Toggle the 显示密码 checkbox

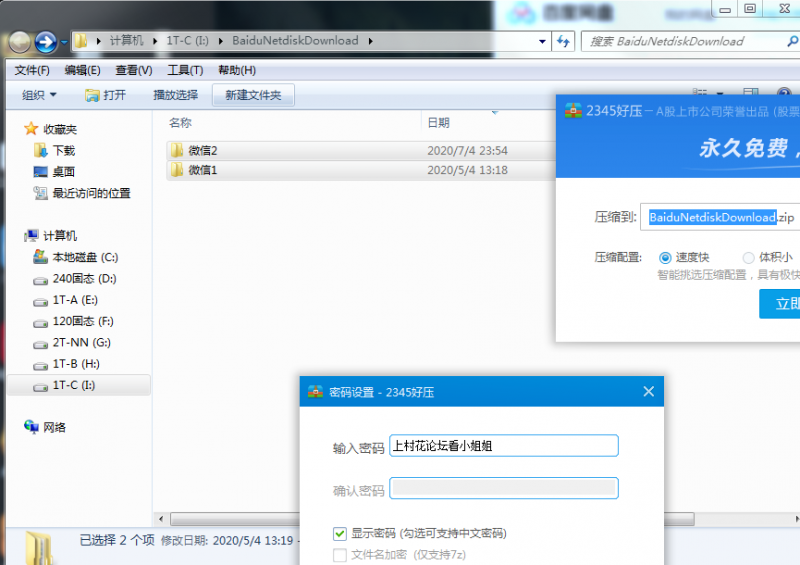tap(340, 533)
